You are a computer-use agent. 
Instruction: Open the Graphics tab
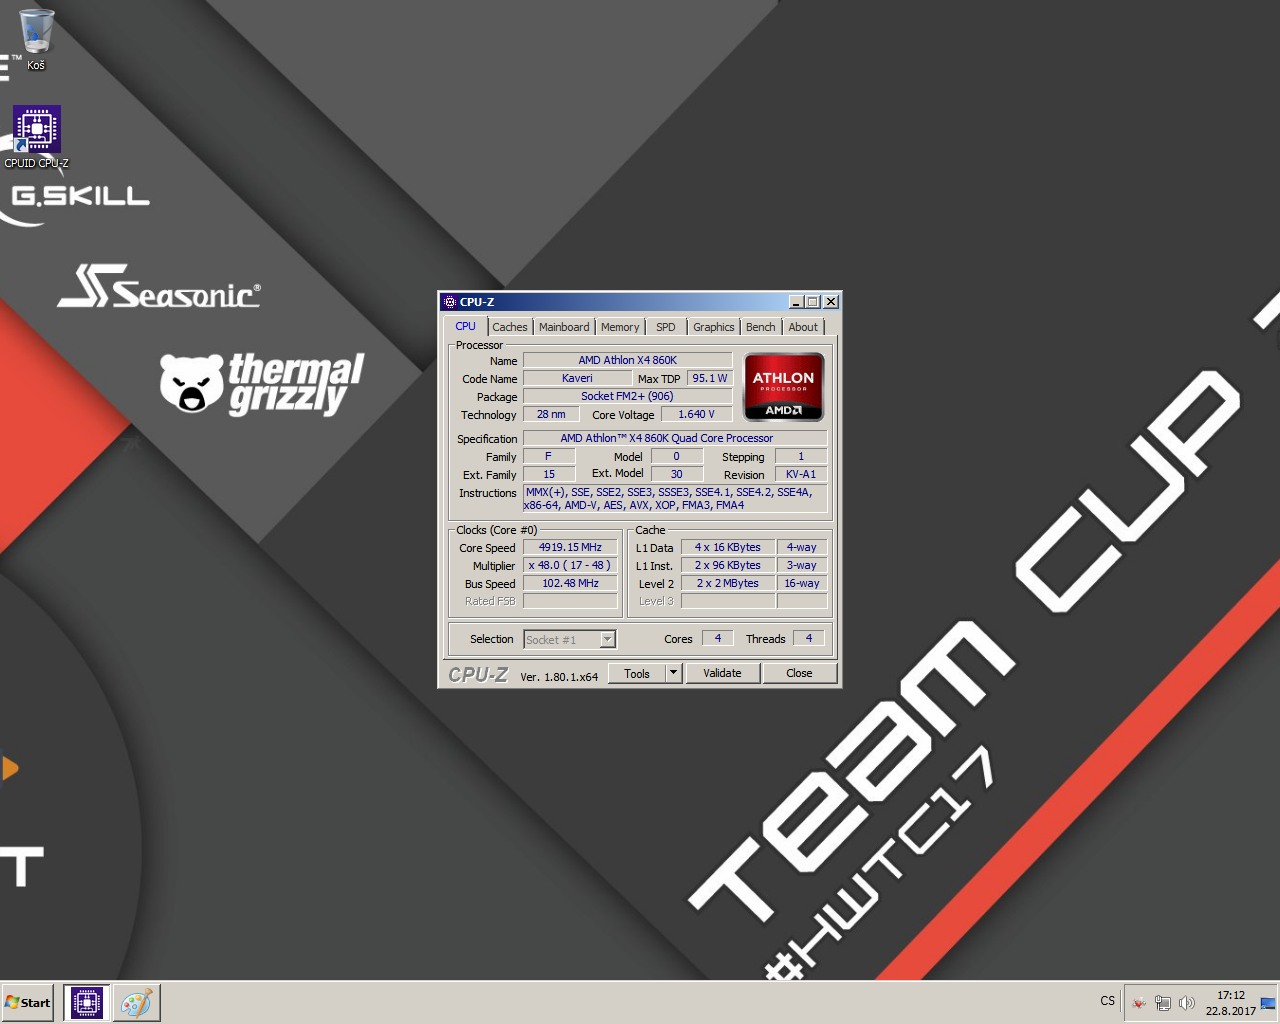coord(714,327)
